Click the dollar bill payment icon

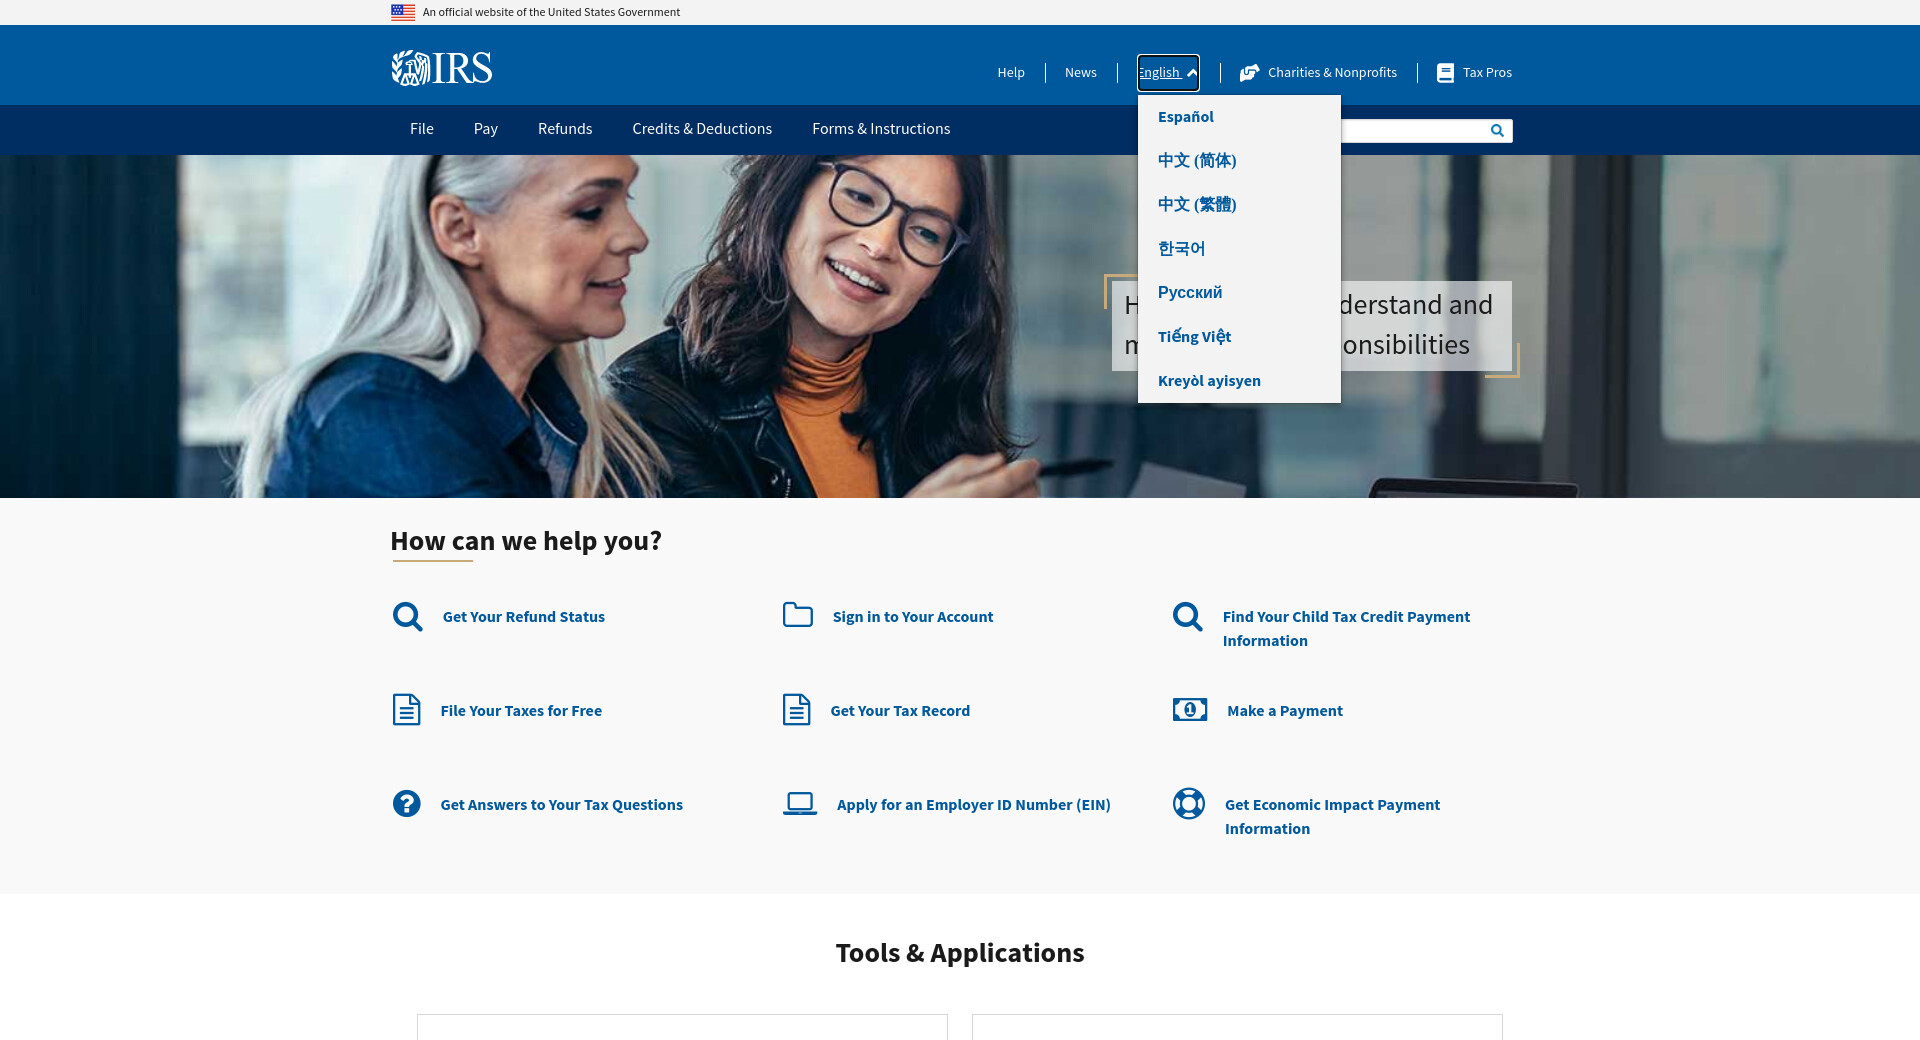click(x=1189, y=710)
